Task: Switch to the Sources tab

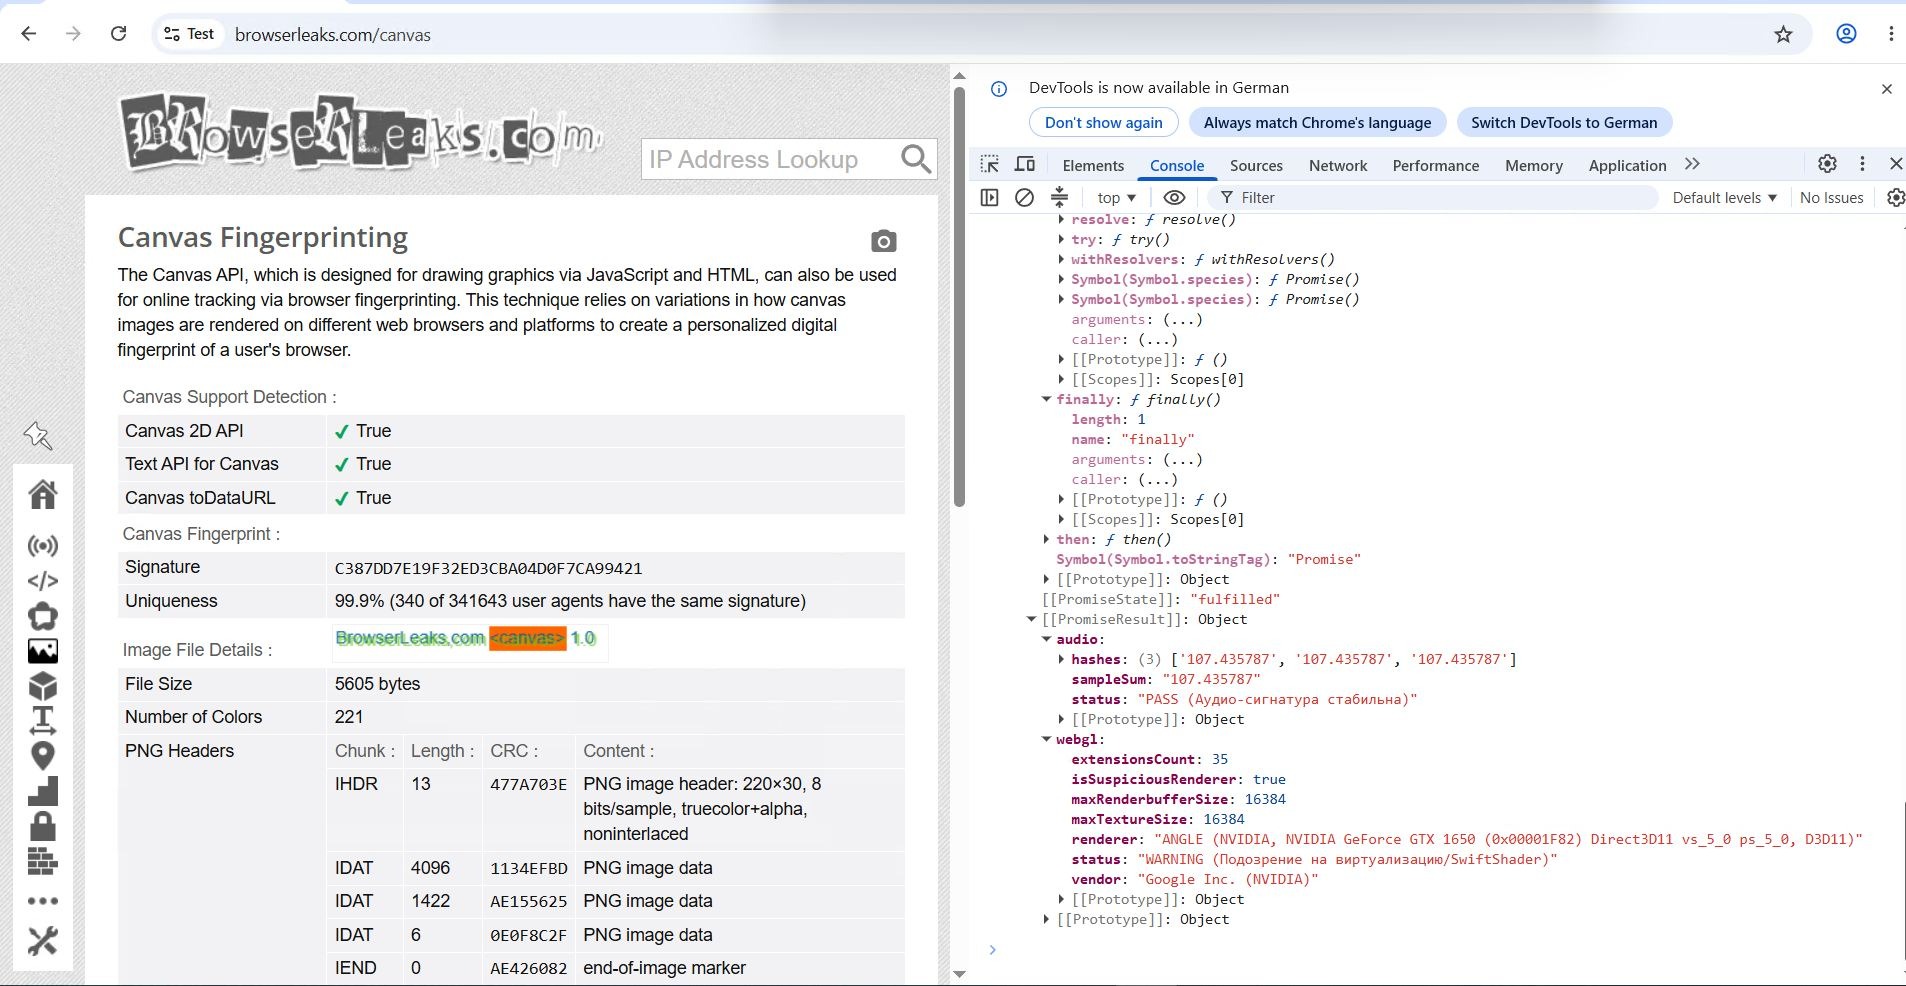Action: click(x=1256, y=165)
